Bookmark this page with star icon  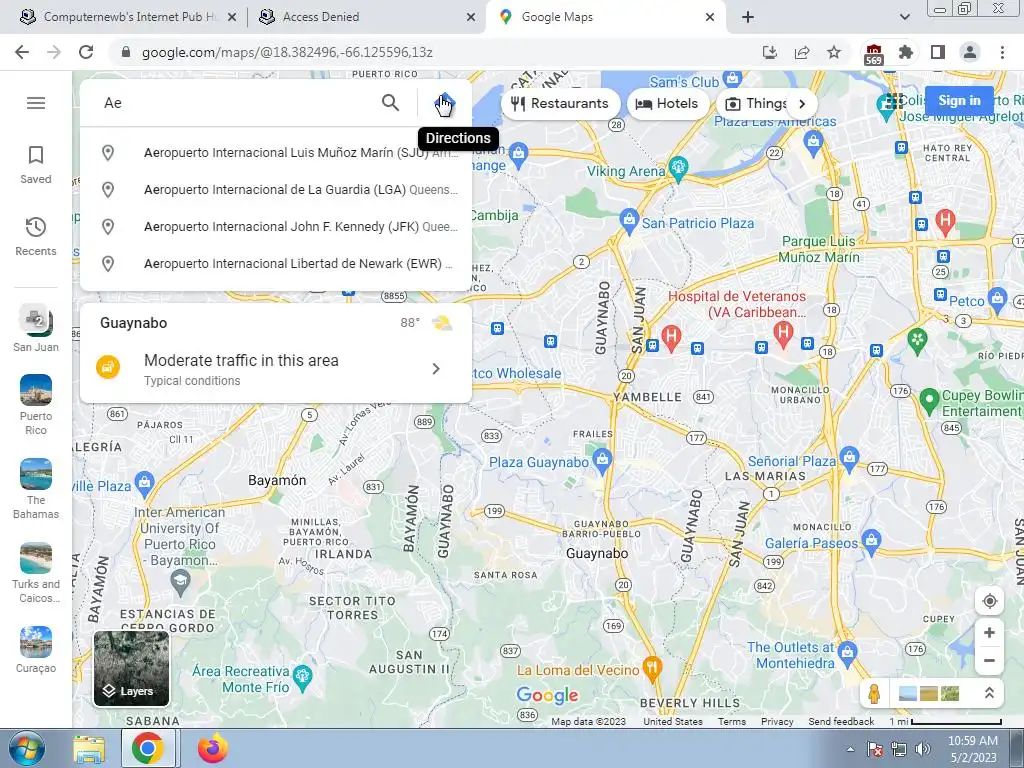tap(834, 52)
